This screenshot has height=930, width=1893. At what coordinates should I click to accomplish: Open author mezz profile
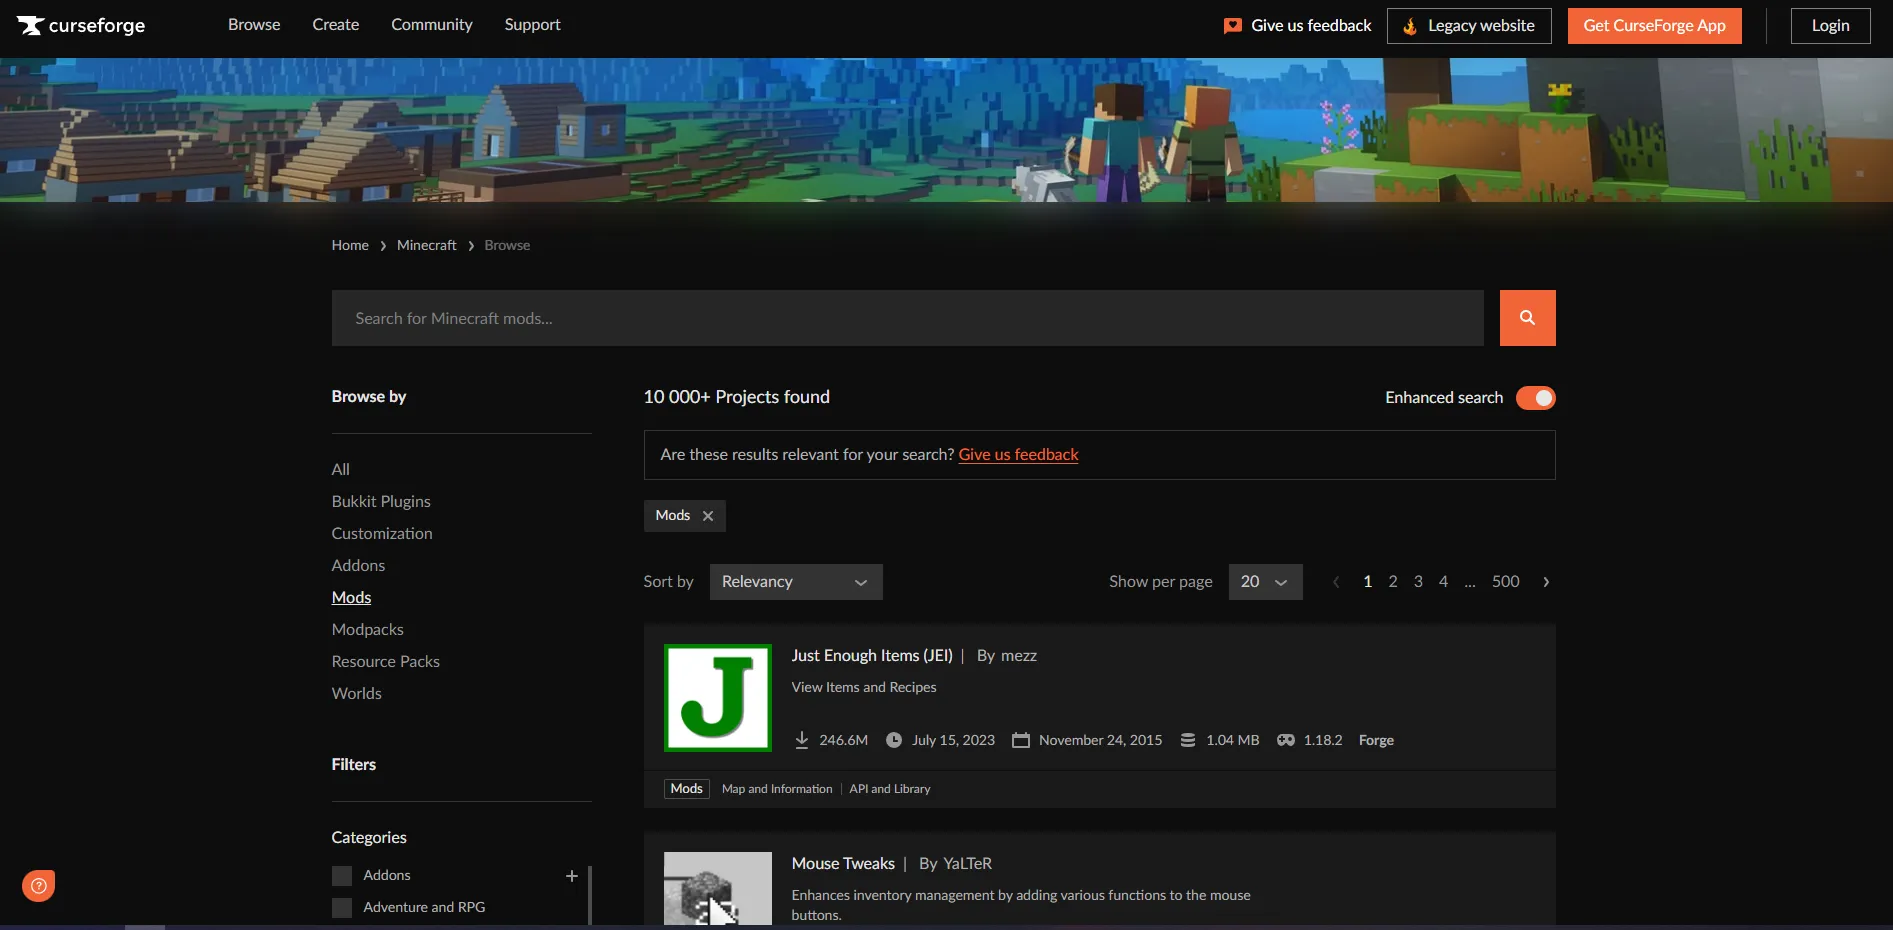1019,656
